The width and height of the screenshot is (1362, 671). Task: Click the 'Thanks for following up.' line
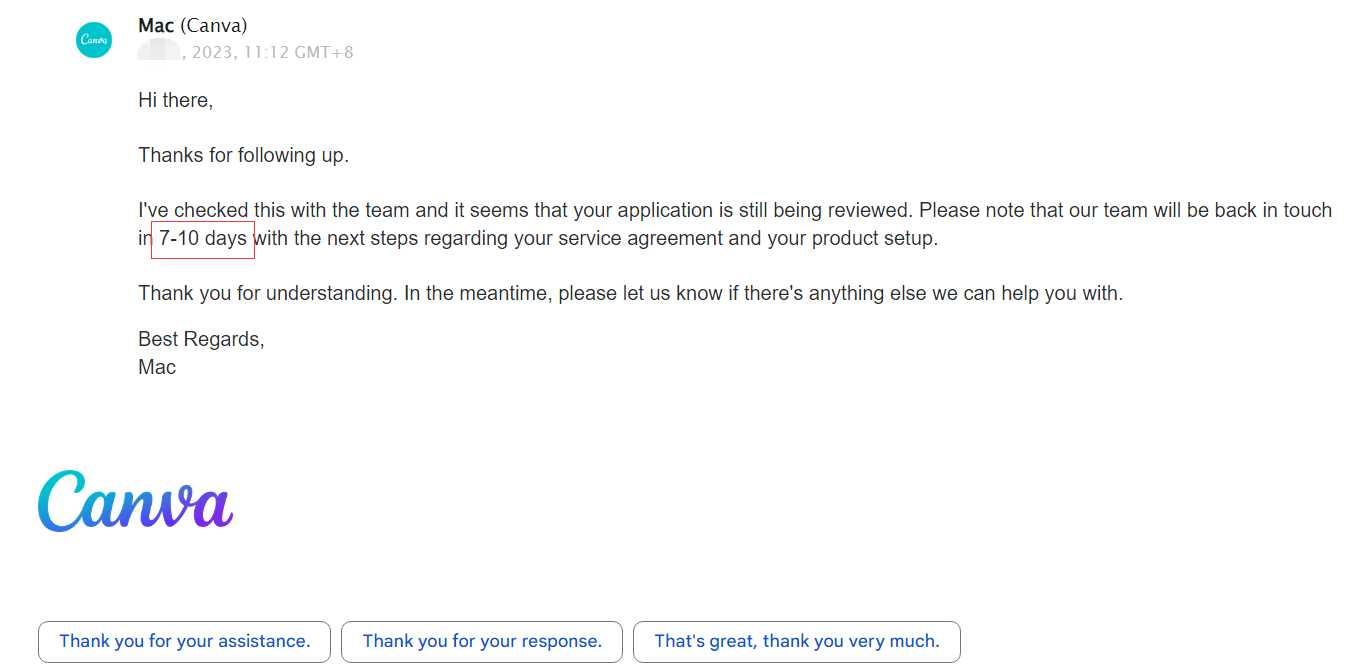[243, 155]
